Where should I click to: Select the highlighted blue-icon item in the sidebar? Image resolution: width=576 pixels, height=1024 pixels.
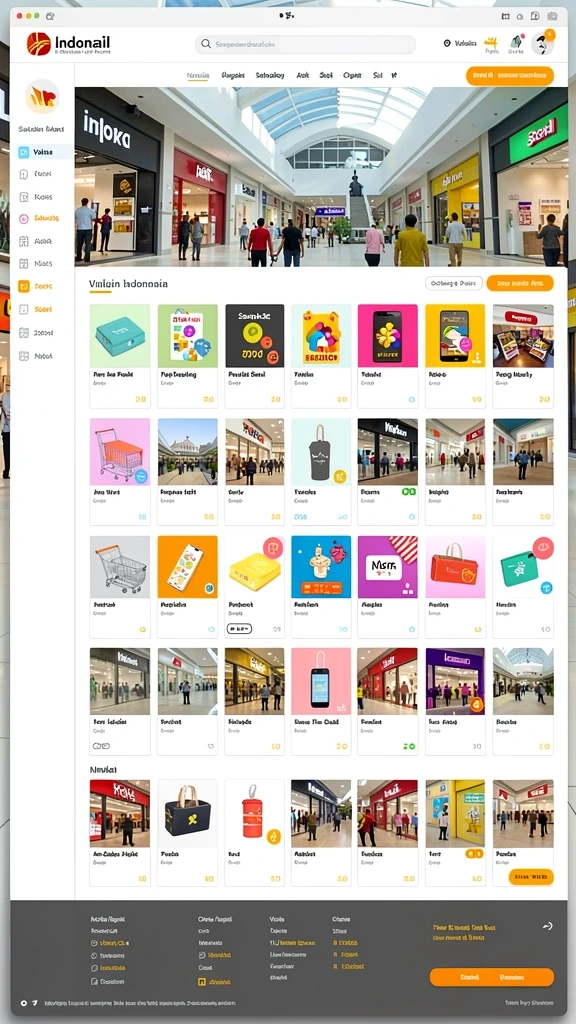click(x=44, y=152)
